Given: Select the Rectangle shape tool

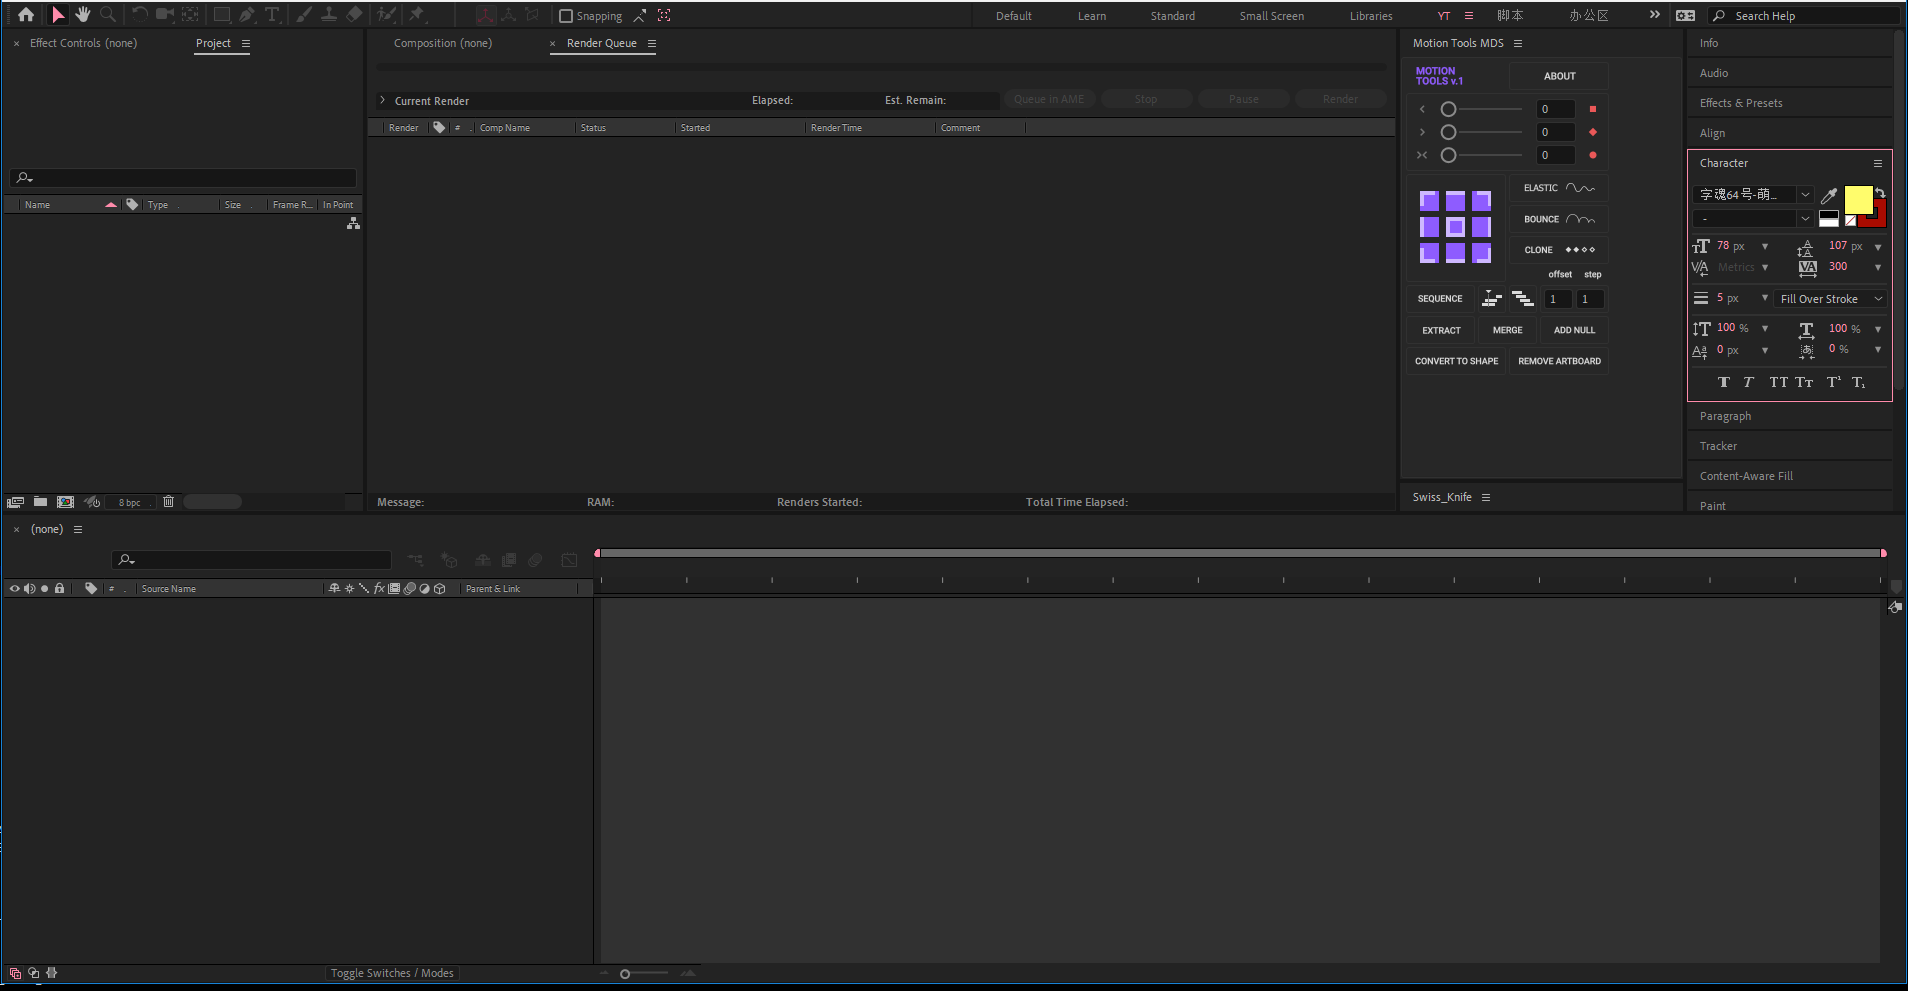Looking at the screenshot, I should 222,15.
